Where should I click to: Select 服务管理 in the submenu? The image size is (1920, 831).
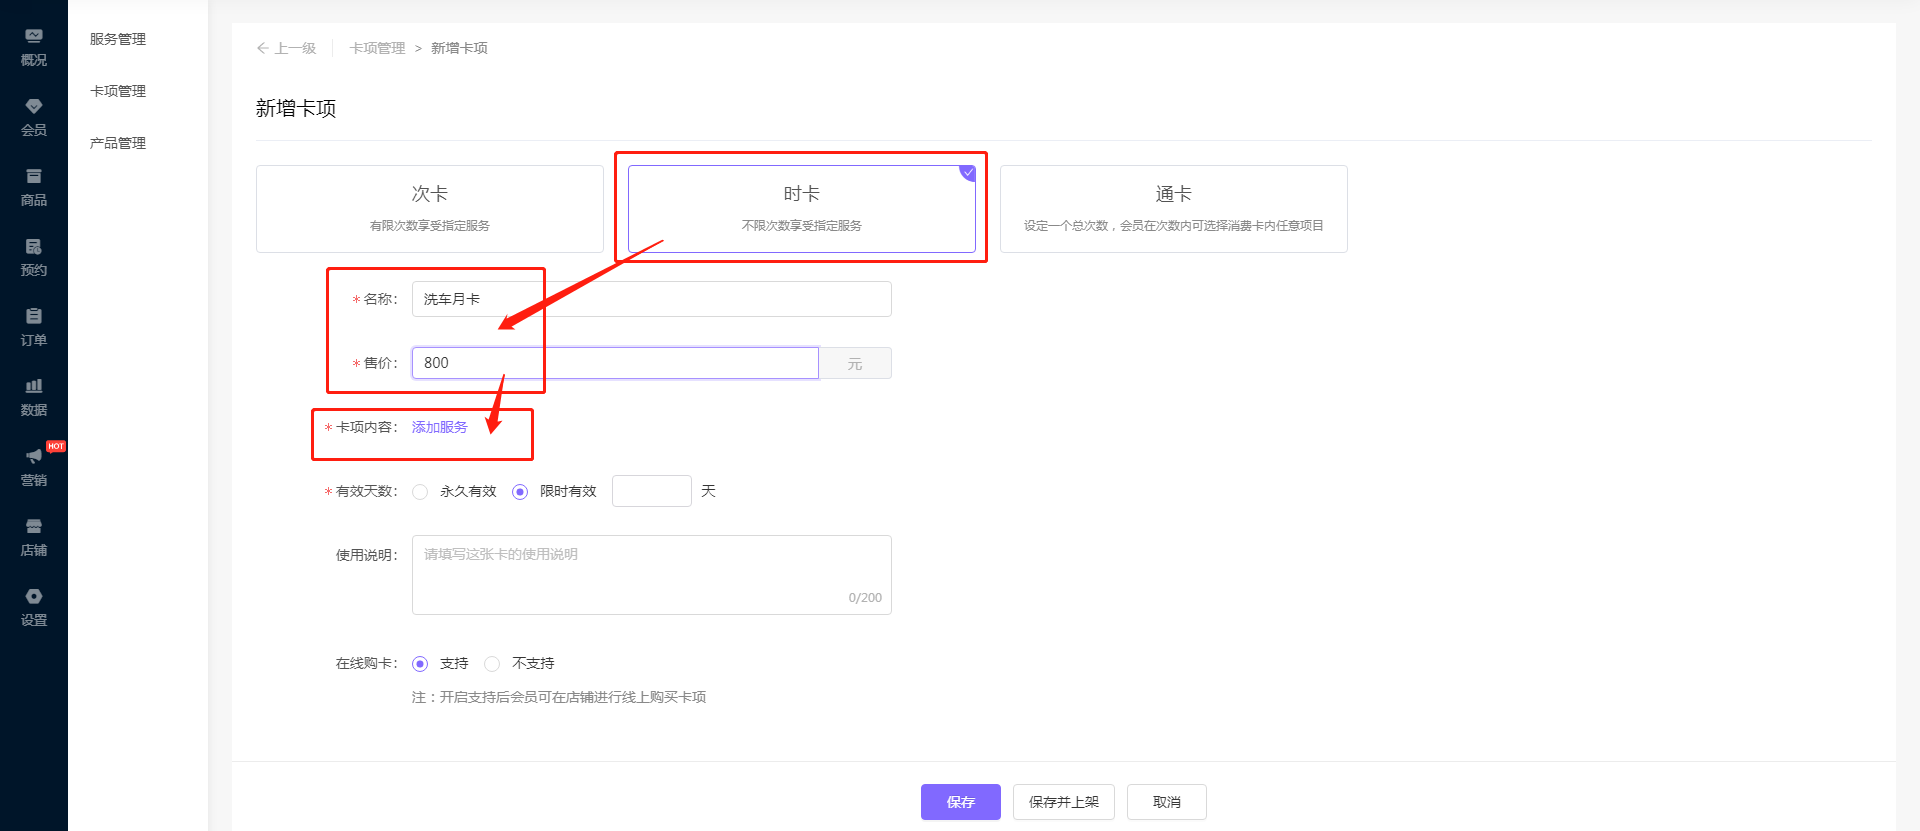point(118,39)
